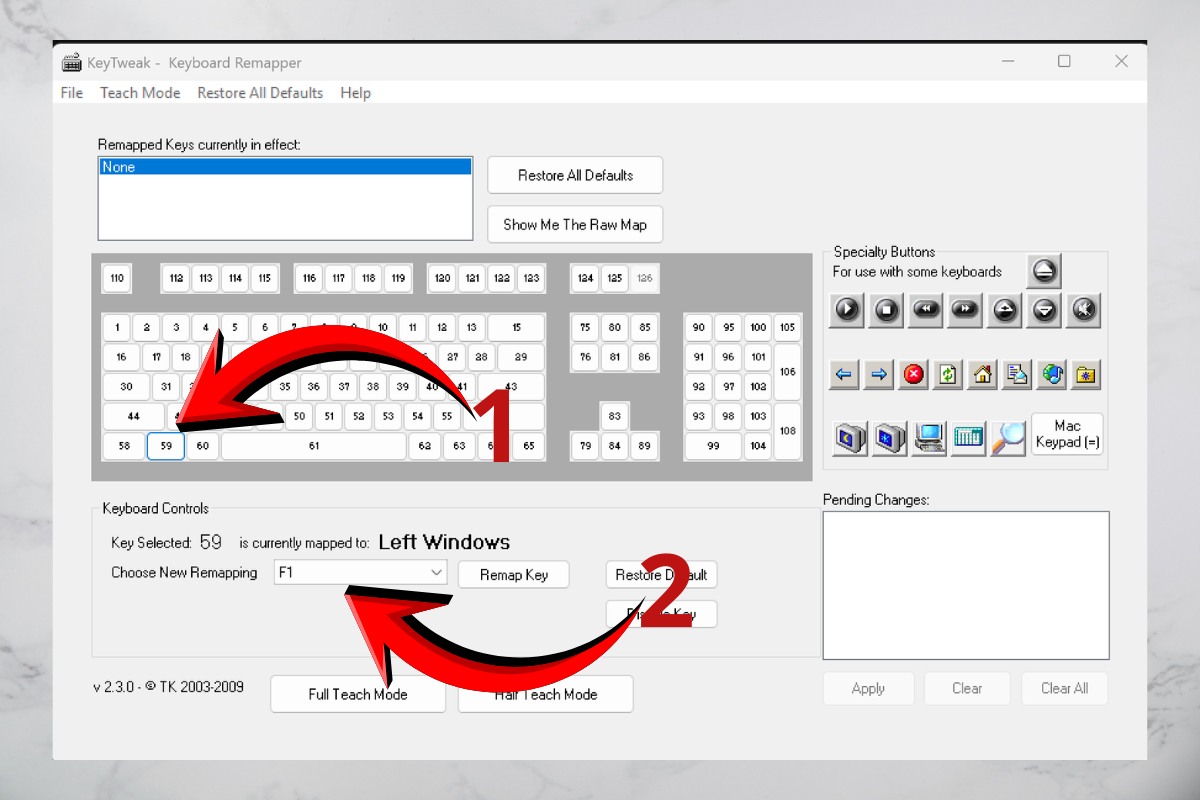
Task: Click Show Me The Raw Map button
Action: (575, 225)
